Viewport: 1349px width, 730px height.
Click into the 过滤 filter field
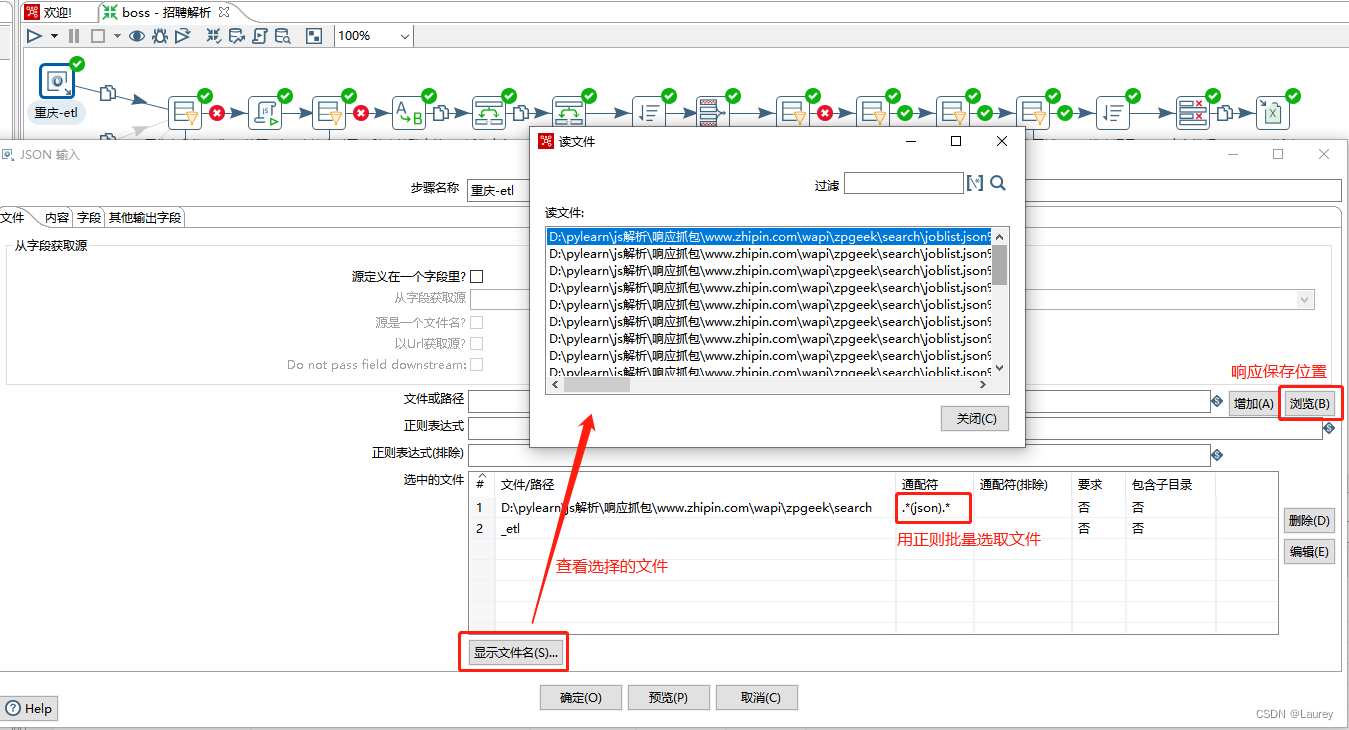tap(903, 183)
